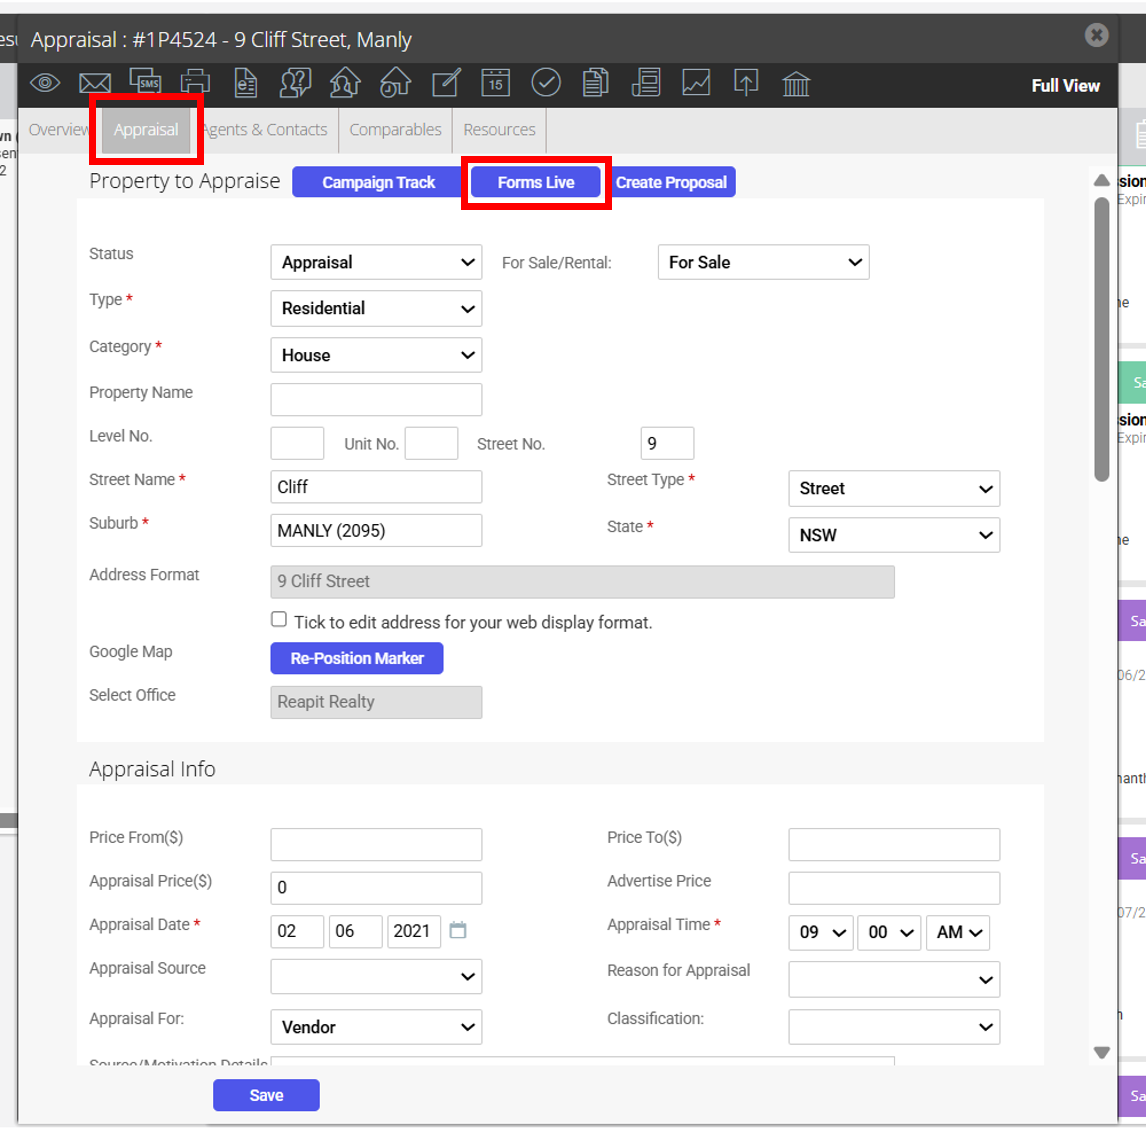Screen dimensions: 1146x1133
Task: Close the Appraisal dialog with X icon
Action: tap(1096, 35)
